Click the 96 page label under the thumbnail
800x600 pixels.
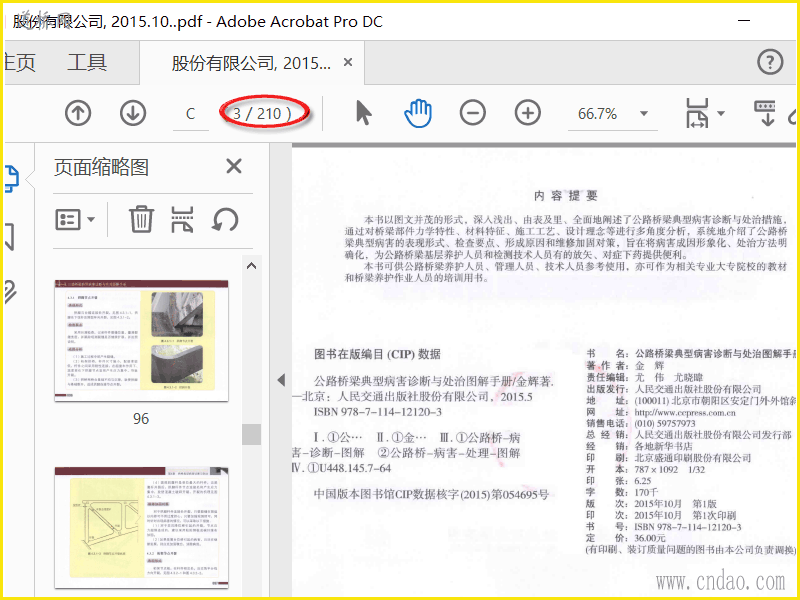click(x=141, y=419)
